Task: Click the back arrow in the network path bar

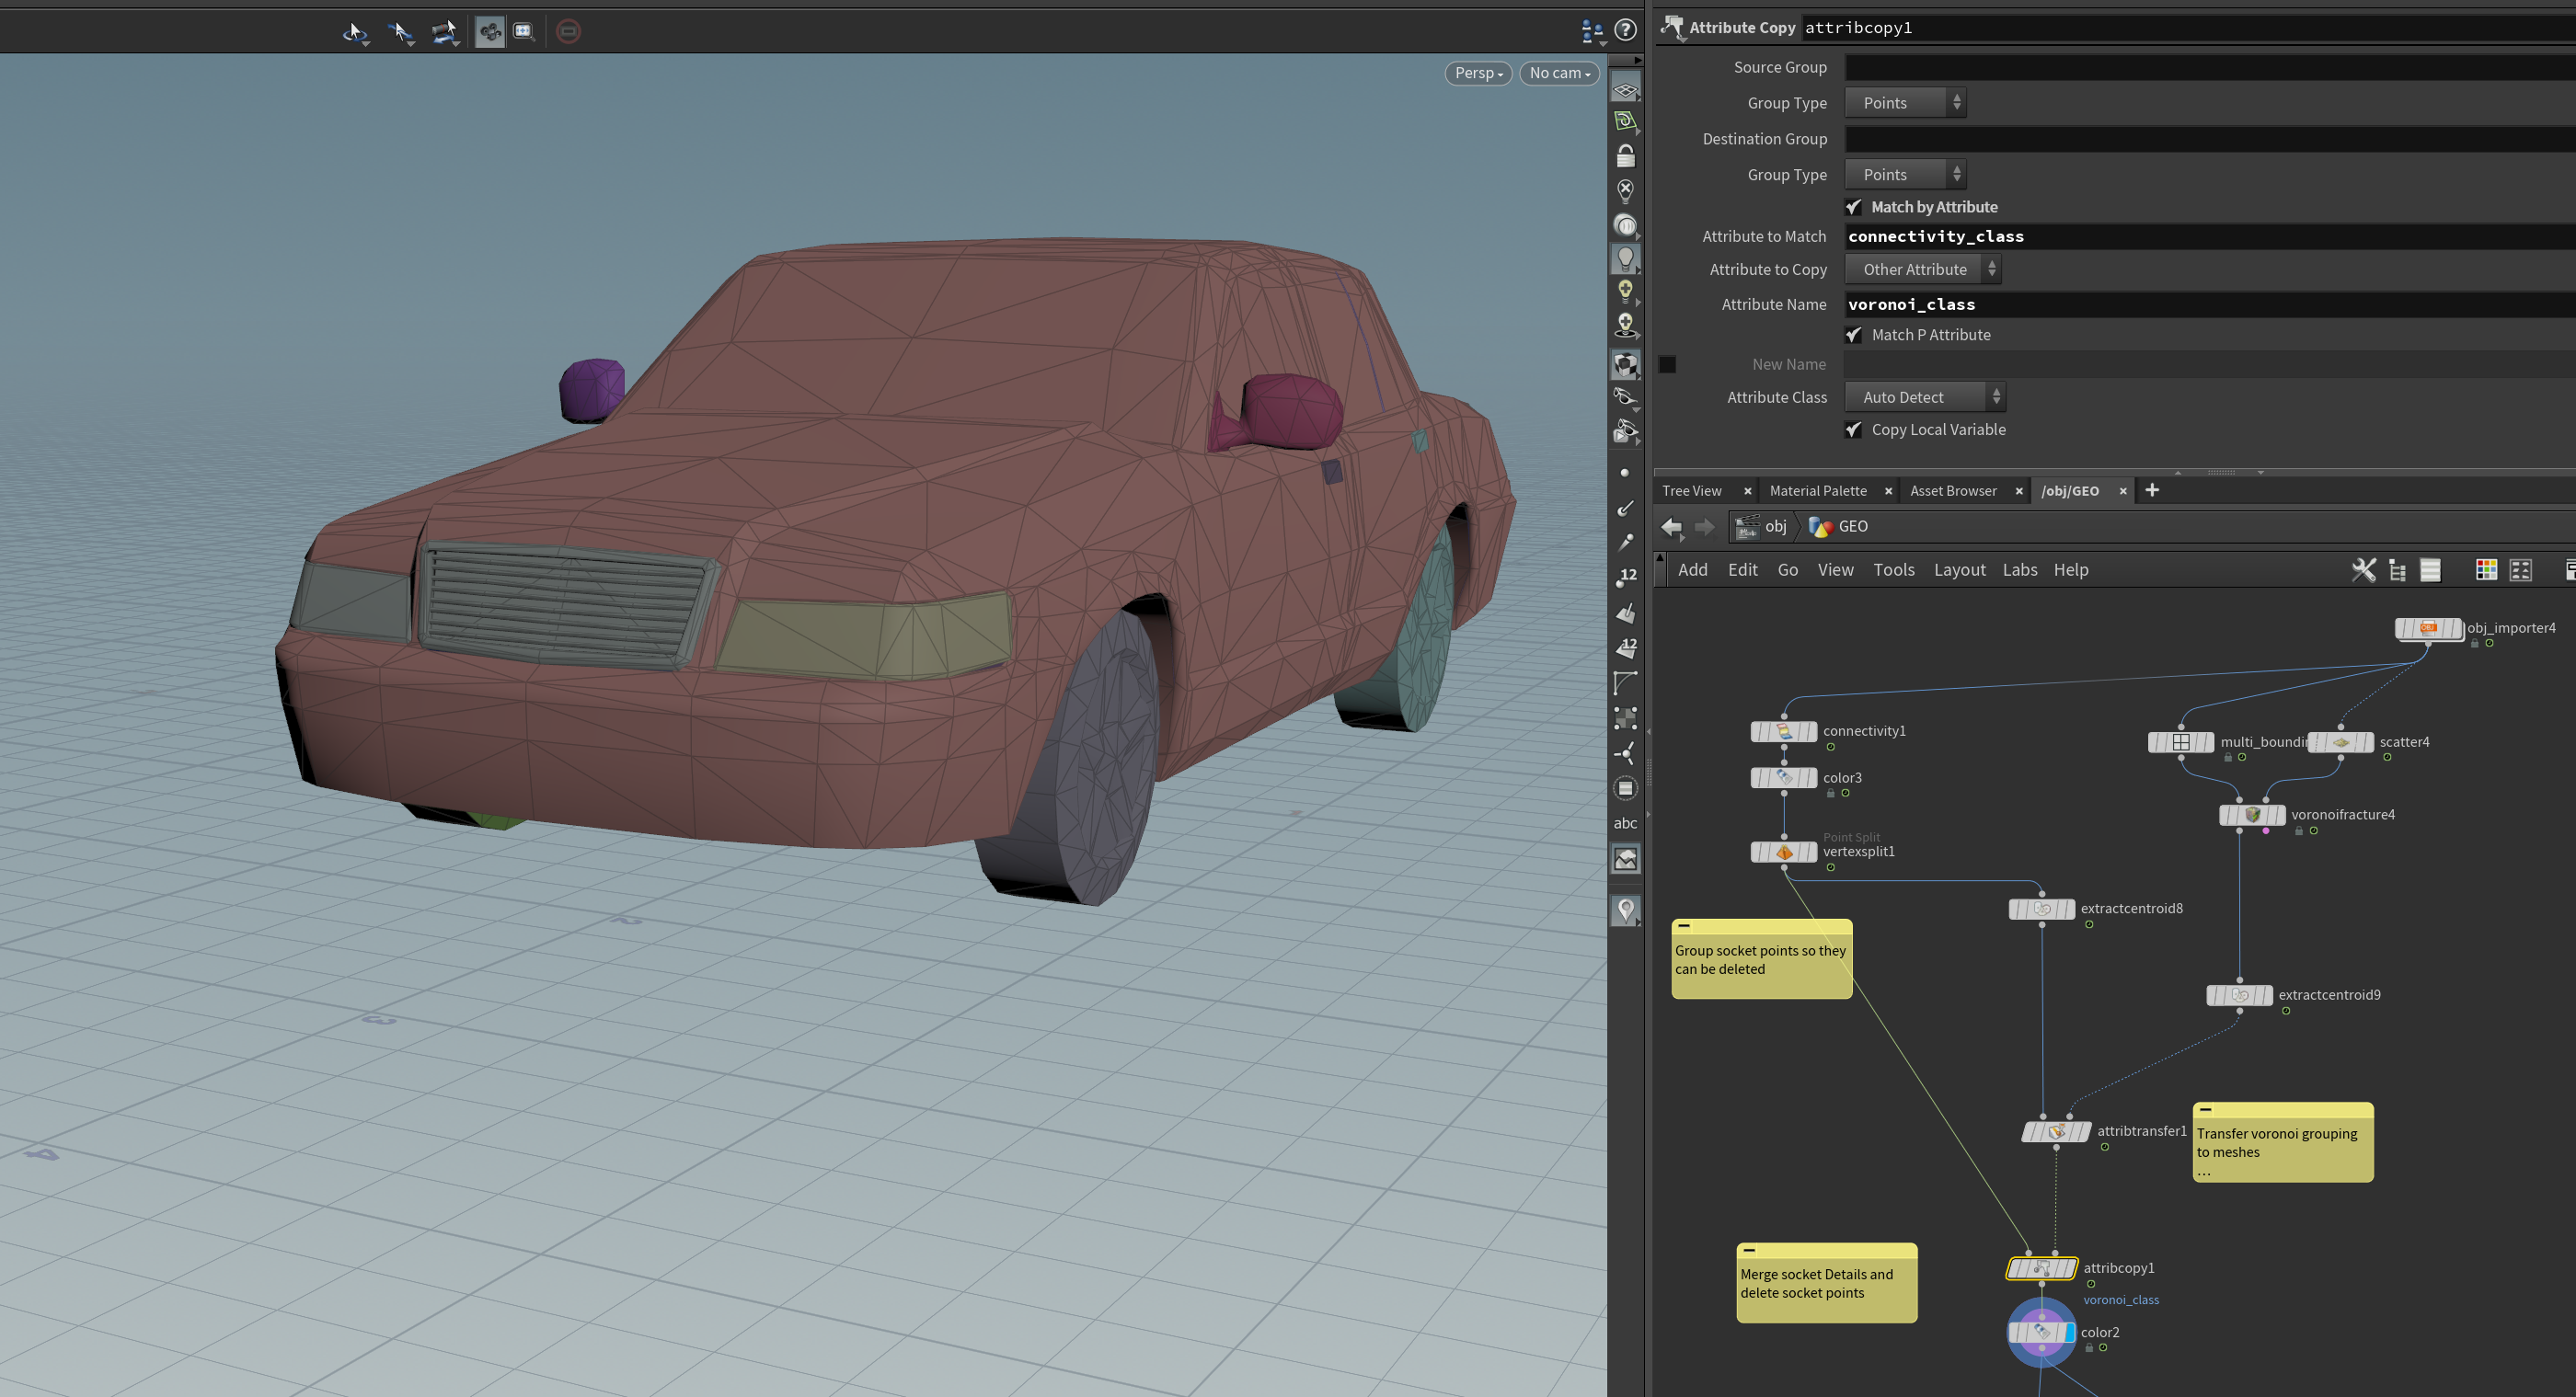Action: click(x=1671, y=526)
